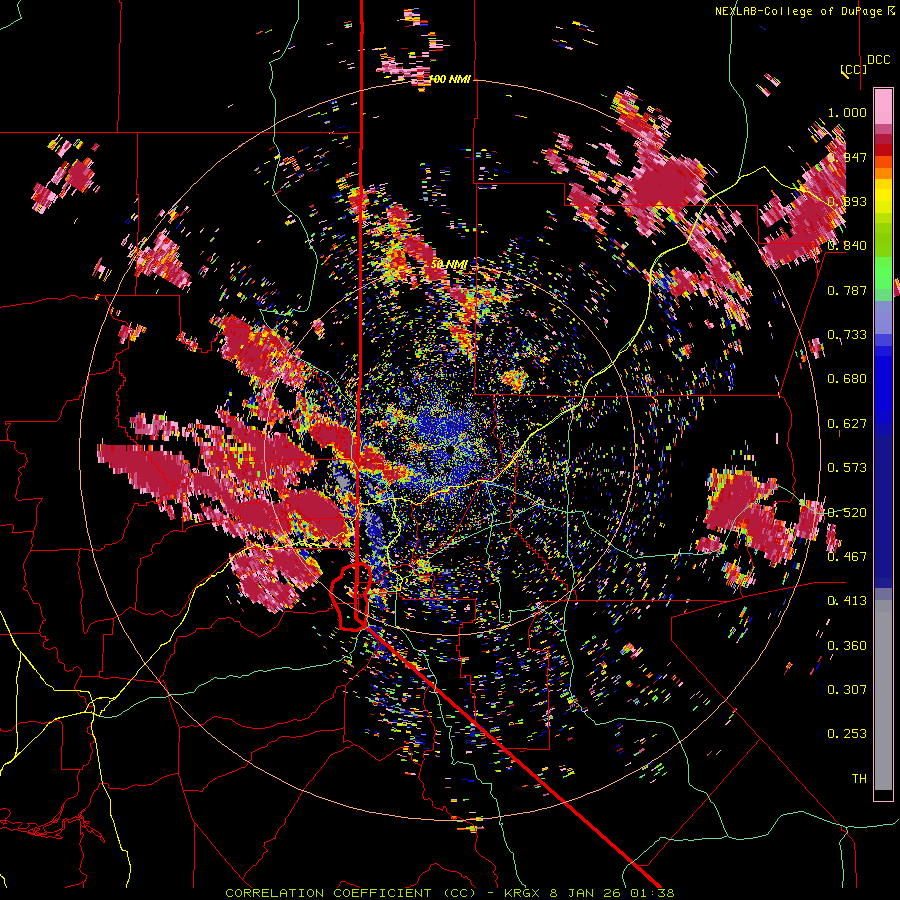Click the 0.360 legend value
The image size is (900, 900).
pyautogui.click(x=847, y=646)
